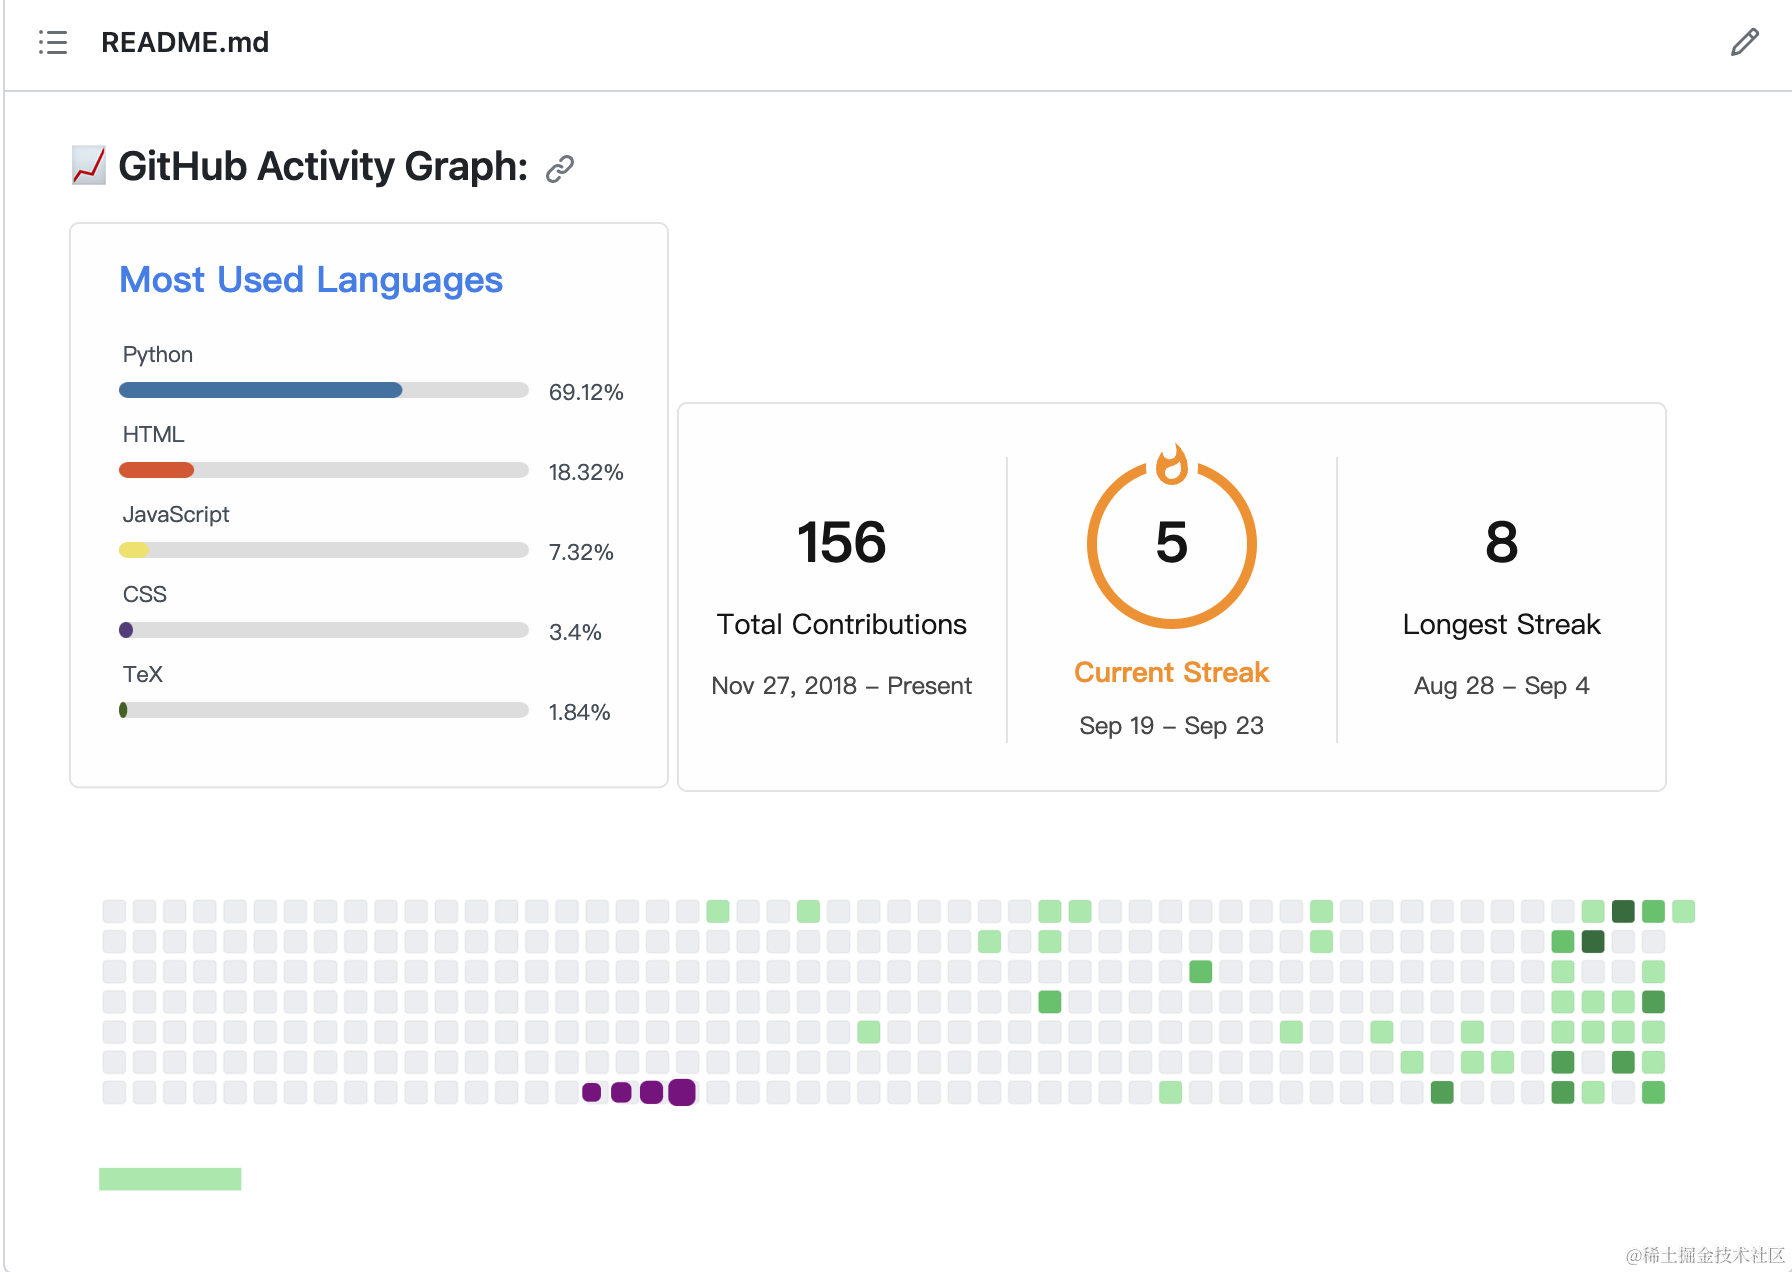1792x1272 pixels.
Task: Click the longest streak number 8
Action: point(1502,543)
